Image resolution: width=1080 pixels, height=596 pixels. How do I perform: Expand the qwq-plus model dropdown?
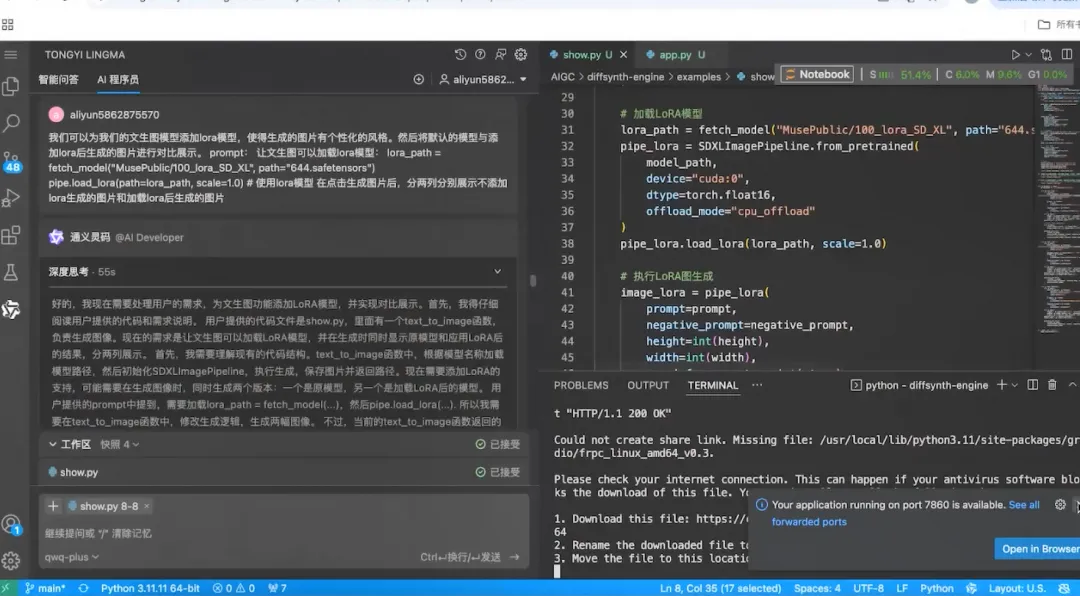pos(72,557)
